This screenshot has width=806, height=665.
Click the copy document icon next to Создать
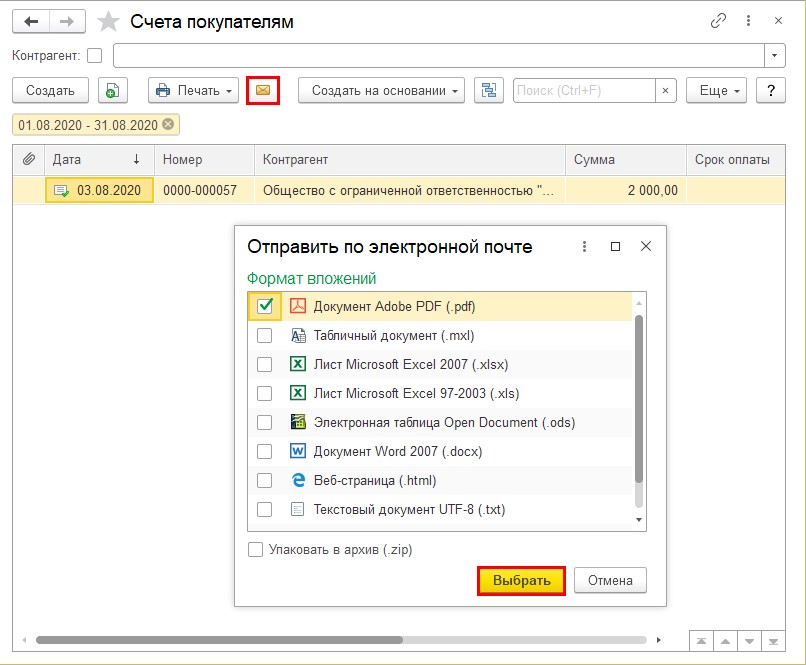coord(112,90)
